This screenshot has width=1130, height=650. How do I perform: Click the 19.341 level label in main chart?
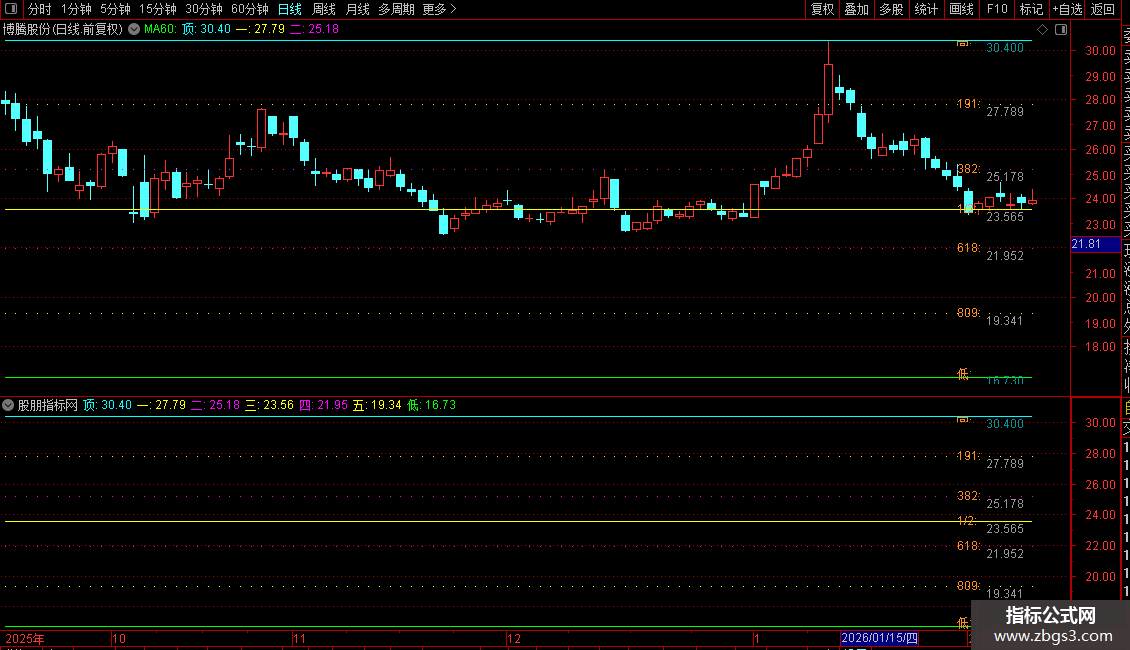1005,321
